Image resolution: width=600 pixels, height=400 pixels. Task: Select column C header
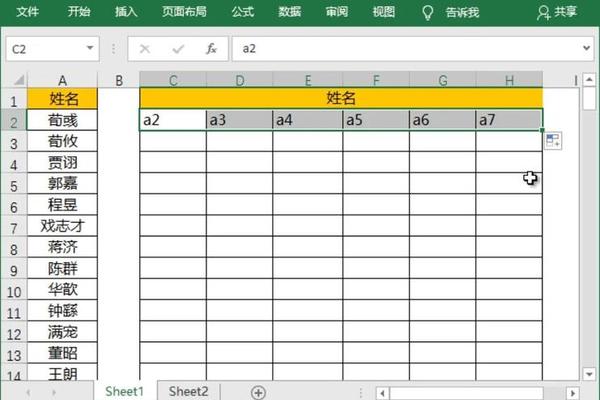tap(173, 80)
